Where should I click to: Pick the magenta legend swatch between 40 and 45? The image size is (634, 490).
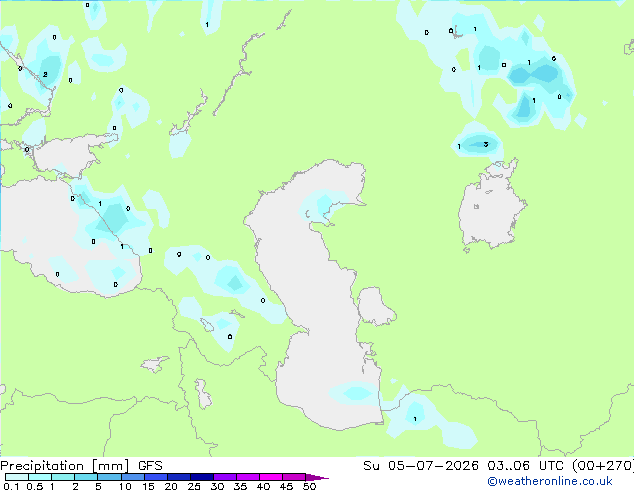(271, 477)
